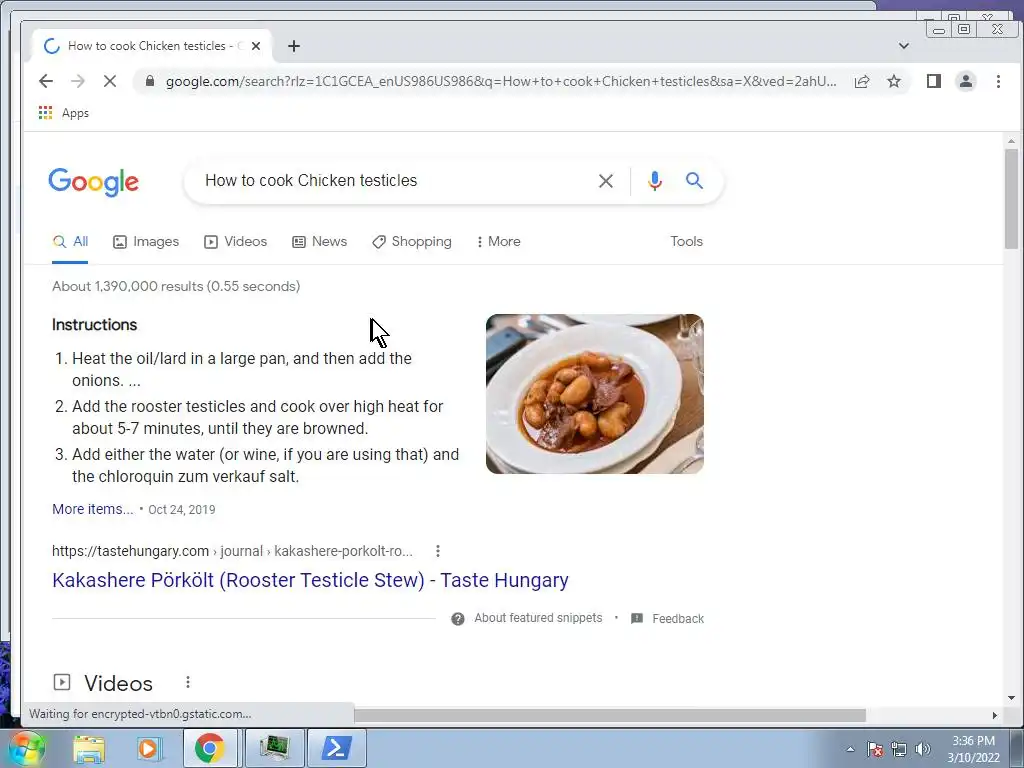1024x768 pixels.
Task: Bookmark this page with the star
Action: [894, 81]
